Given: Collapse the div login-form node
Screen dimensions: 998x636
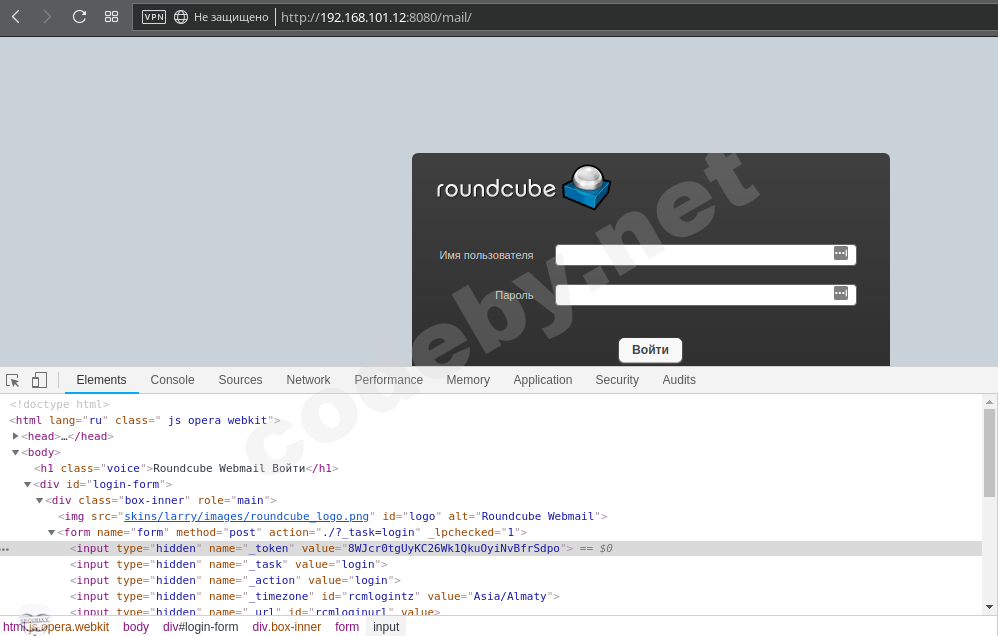Looking at the screenshot, I should pos(27,484).
